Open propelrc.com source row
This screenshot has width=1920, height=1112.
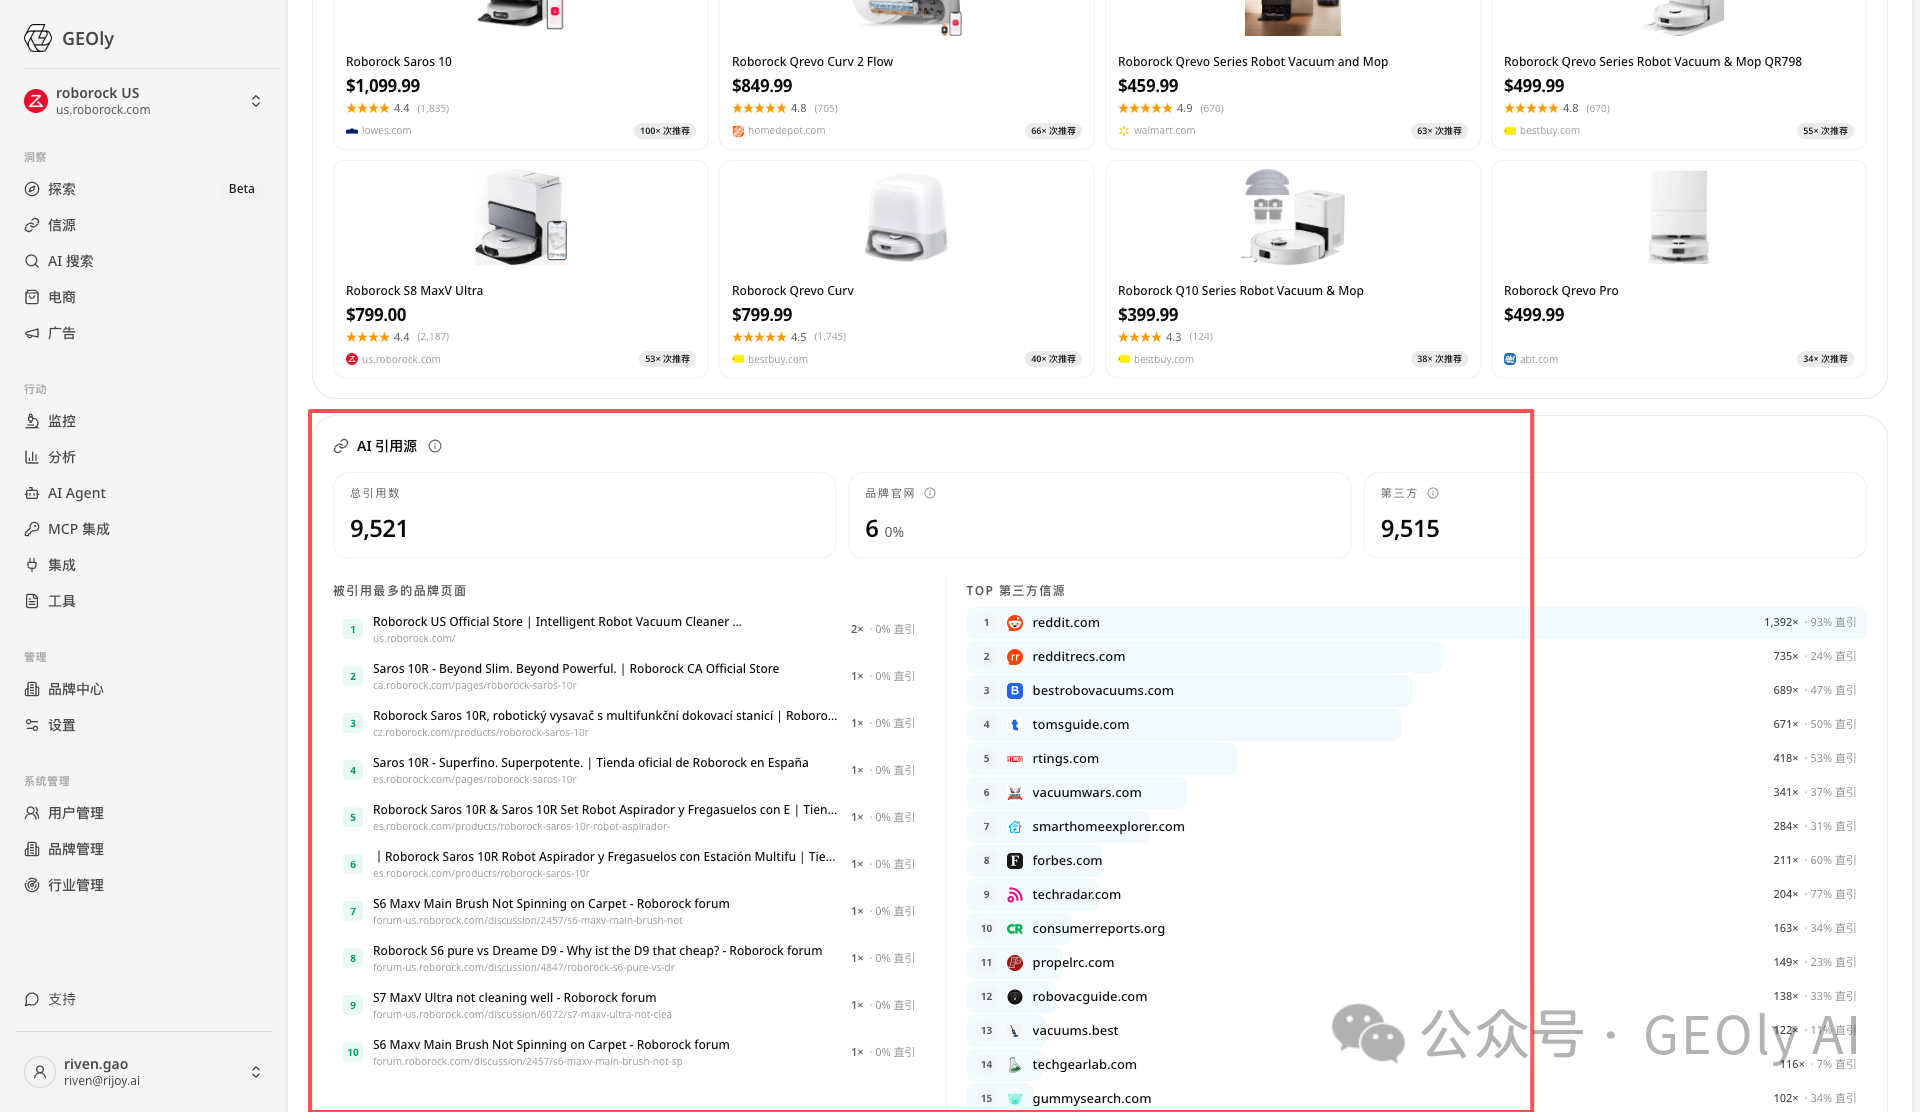coord(1416,963)
